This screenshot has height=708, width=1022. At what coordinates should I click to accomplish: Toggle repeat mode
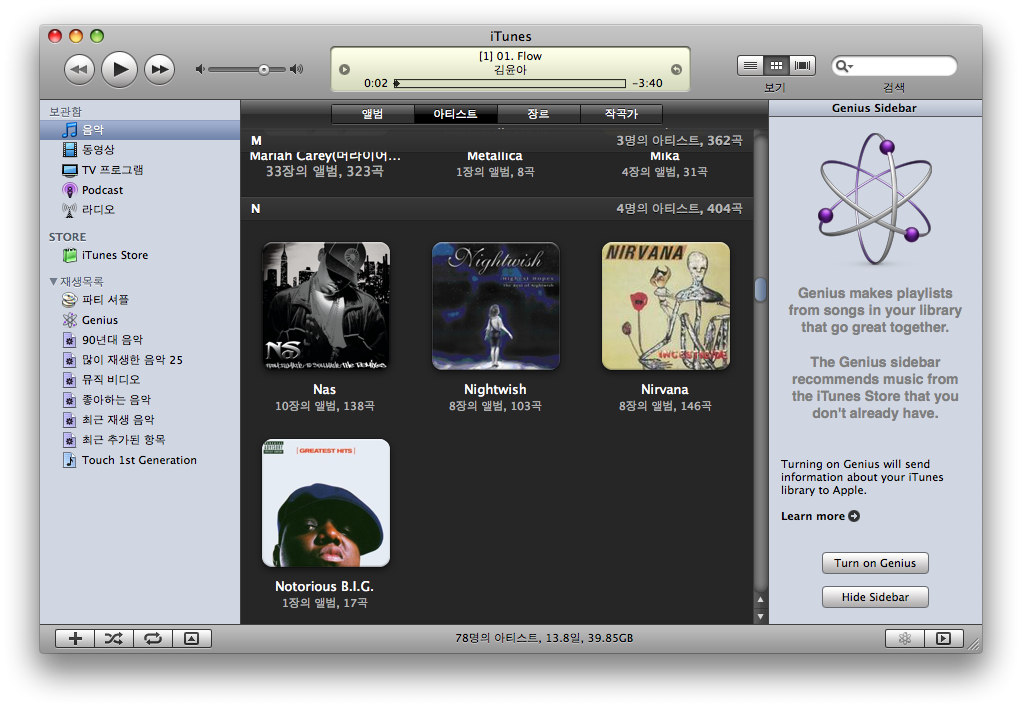(x=153, y=638)
